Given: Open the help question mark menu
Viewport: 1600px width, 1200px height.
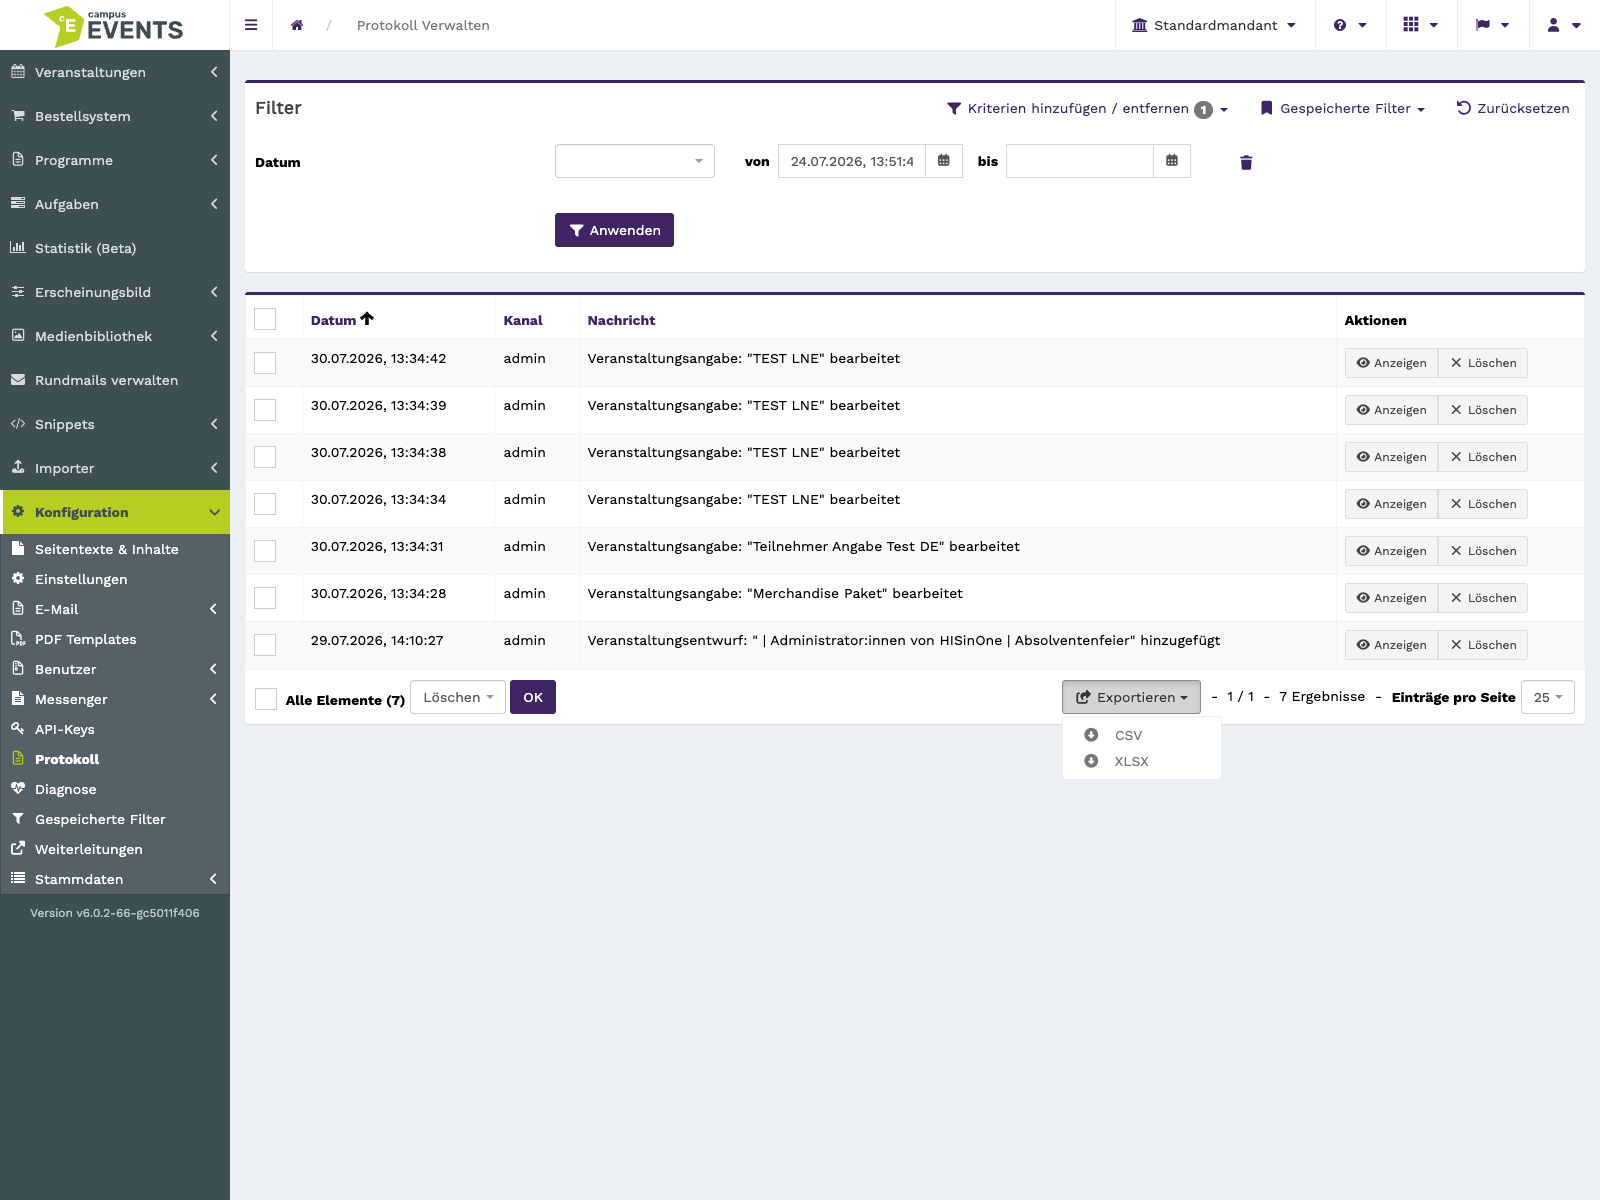Looking at the screenshot, I should pyautogui.click(x=1350, y=25).
